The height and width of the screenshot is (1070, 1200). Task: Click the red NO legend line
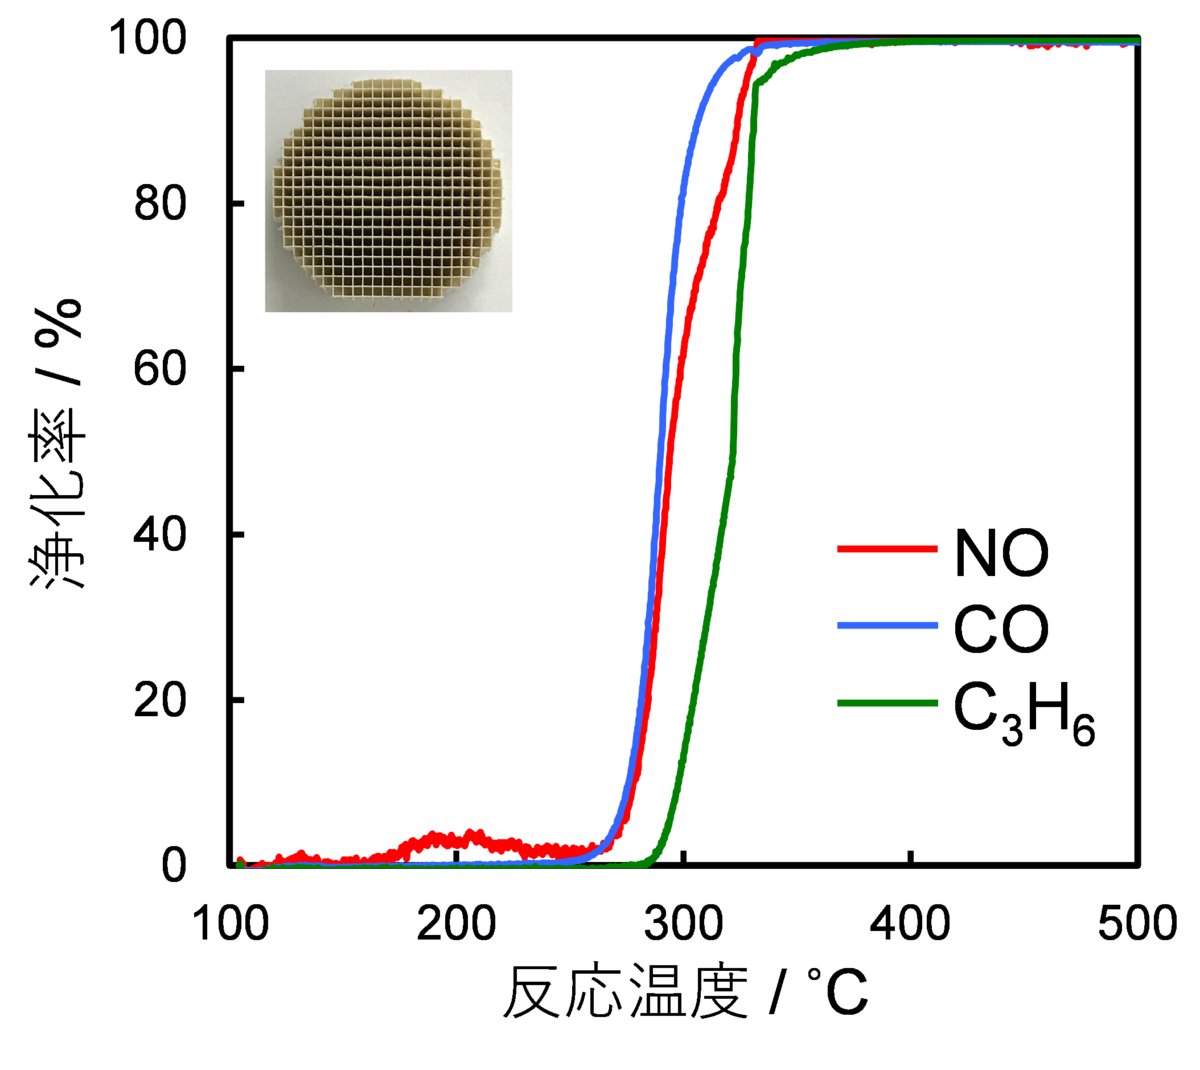[x=887, y=549]
